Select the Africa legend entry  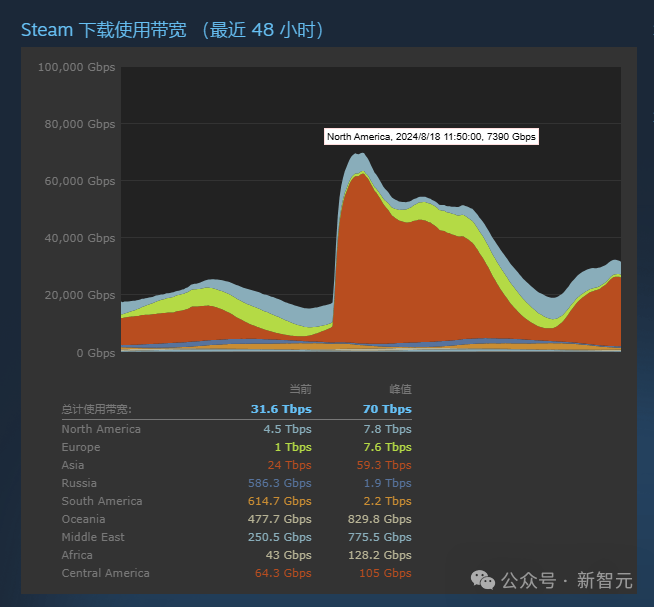[x=77, y=555]
